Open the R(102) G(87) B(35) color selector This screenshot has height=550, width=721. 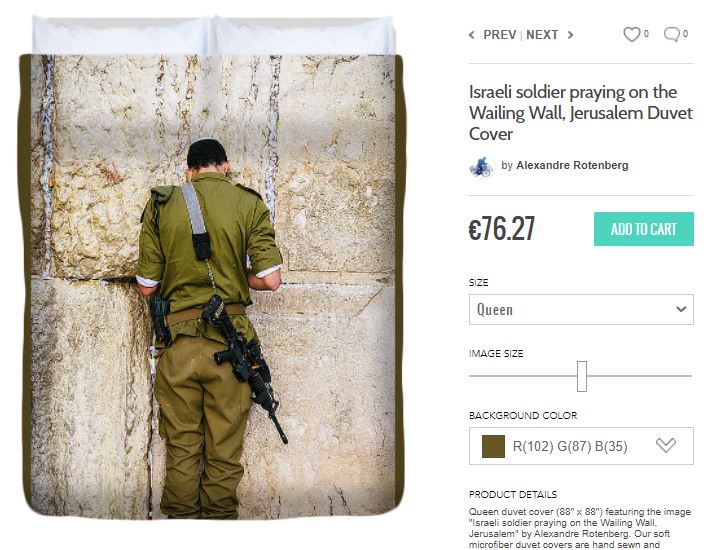(x=581, y=446)
